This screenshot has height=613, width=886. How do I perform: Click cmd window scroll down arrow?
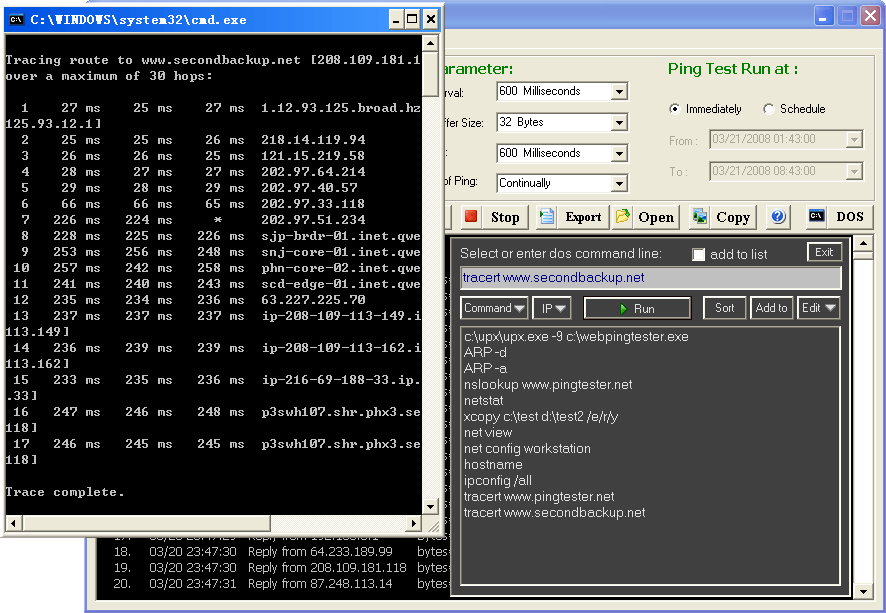tap(430, 507)
